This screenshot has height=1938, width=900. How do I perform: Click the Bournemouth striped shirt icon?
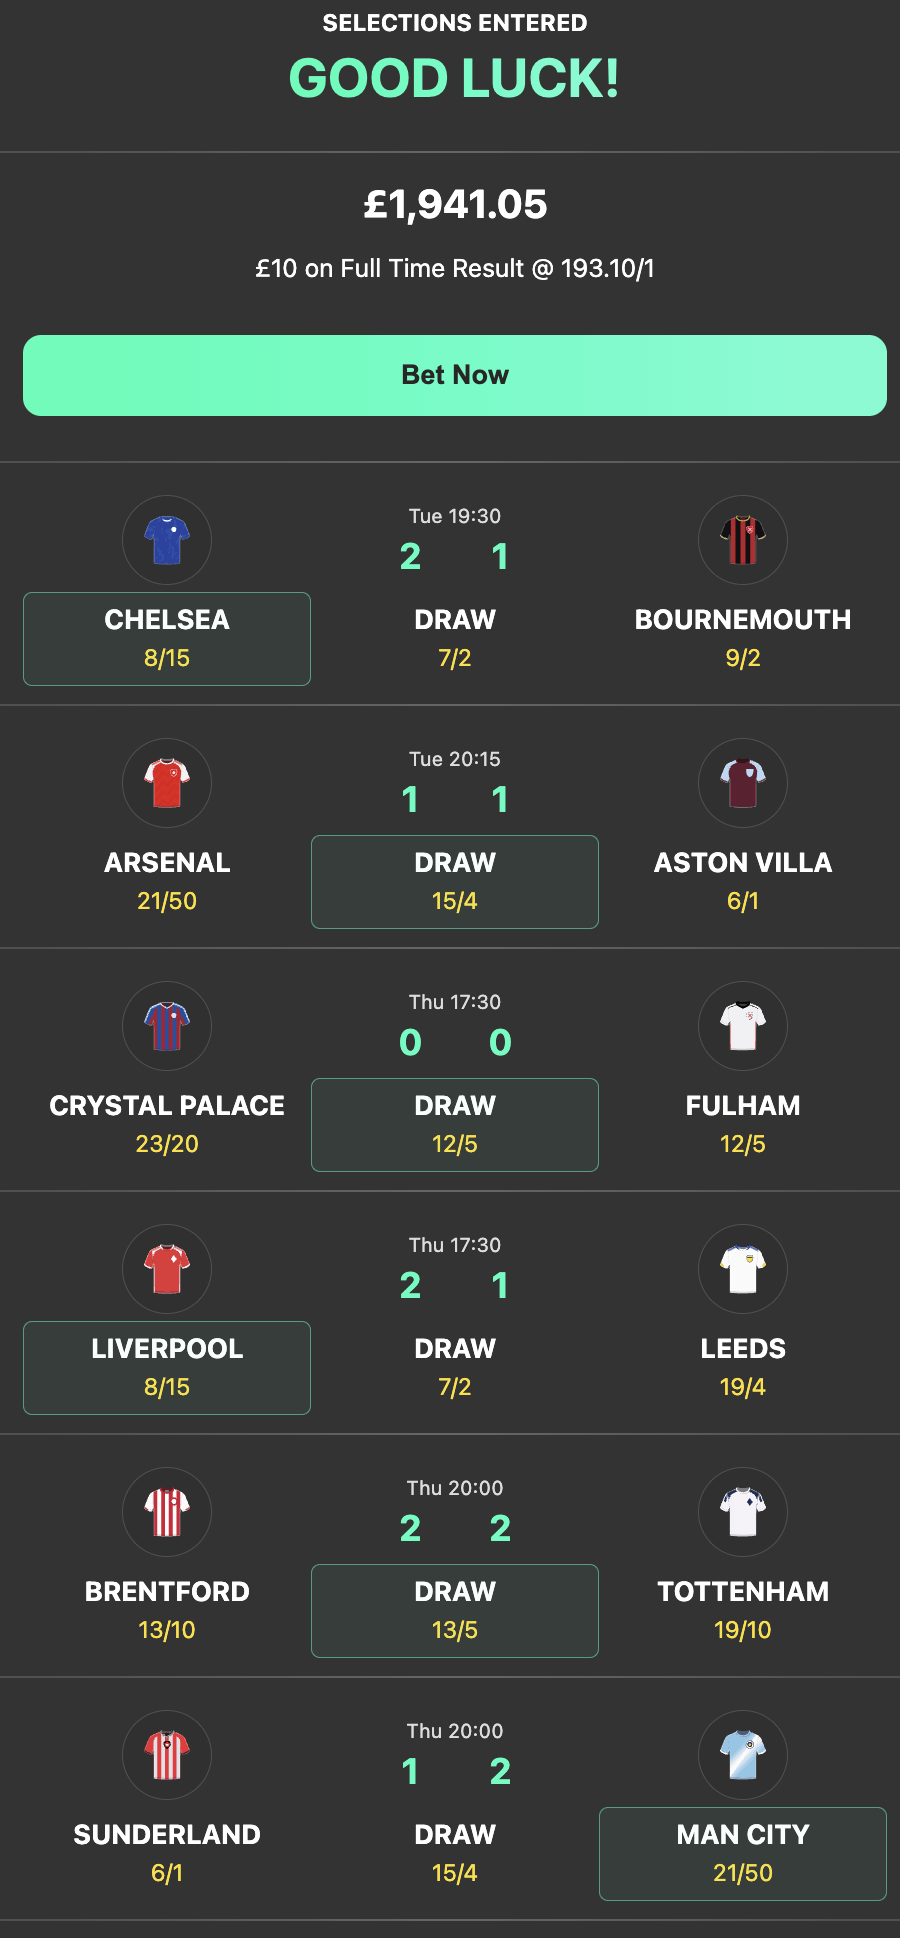(x=742, y=540)
